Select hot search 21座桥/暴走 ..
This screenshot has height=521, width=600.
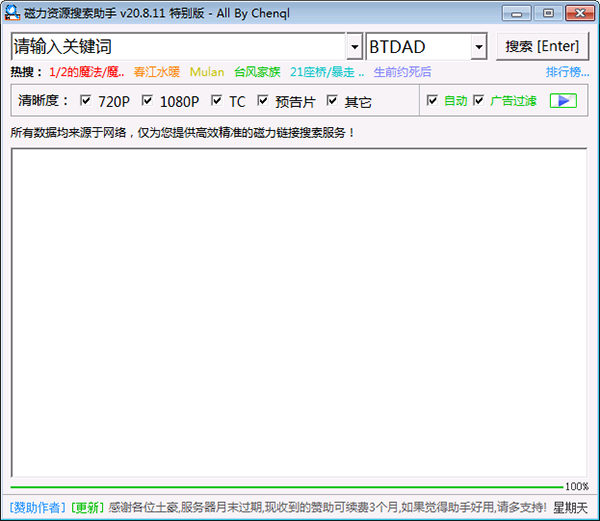click(x=327, y=72)
